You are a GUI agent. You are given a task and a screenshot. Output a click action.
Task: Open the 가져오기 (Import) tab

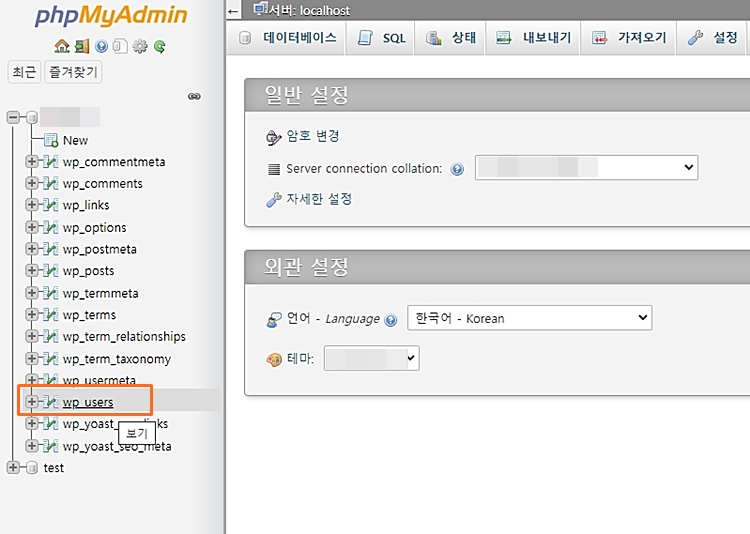coord(629,38)
